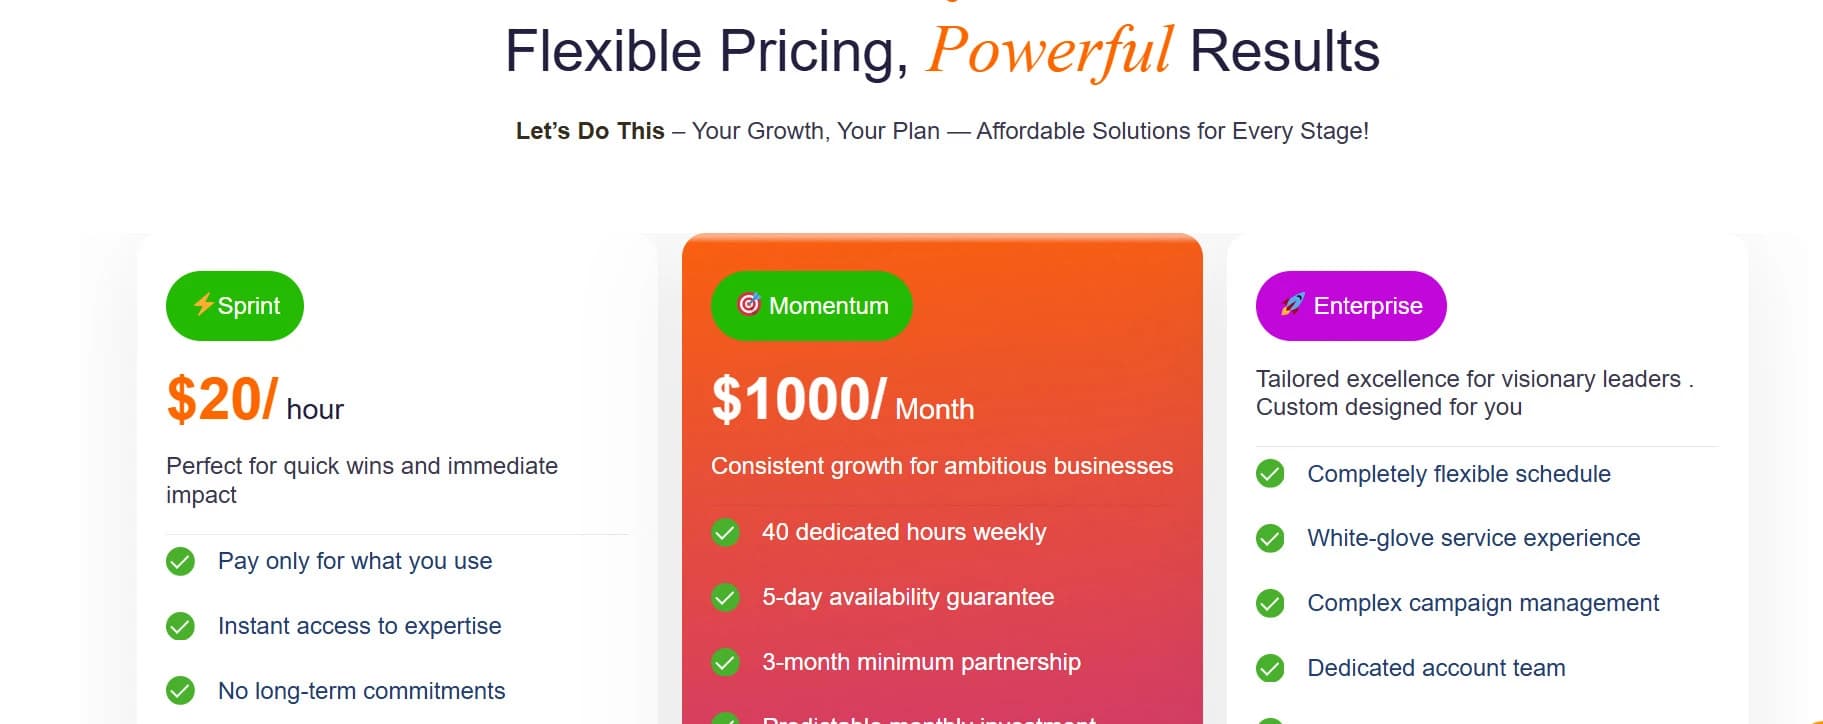
Task: Click checkmark beside Completely flexible schedule
Action: (1270, 474)
